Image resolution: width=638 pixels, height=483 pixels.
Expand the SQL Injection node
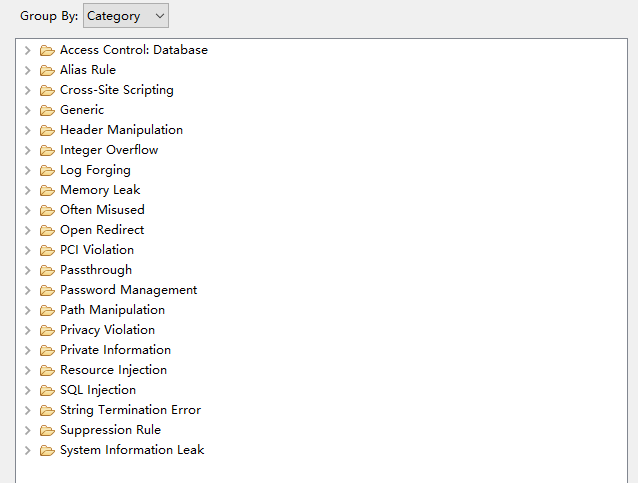tap(28, 390)
